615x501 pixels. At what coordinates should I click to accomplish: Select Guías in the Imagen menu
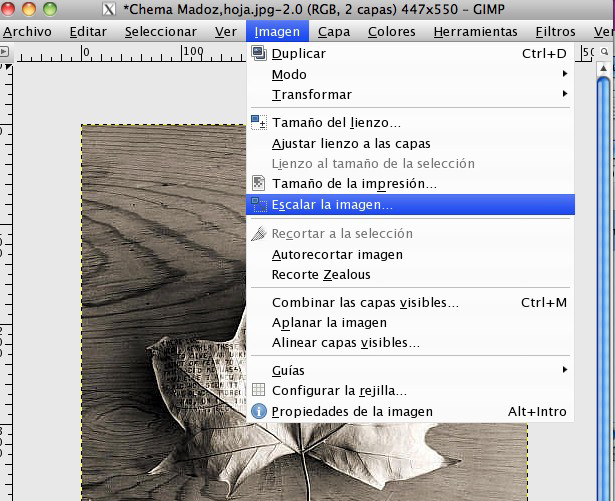[x=410, y=370]
